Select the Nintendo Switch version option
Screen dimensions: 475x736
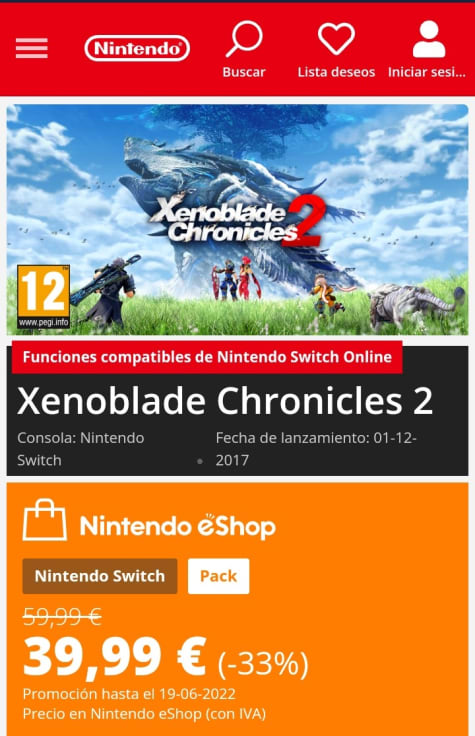pyautogui.click(x=100, y=576)
